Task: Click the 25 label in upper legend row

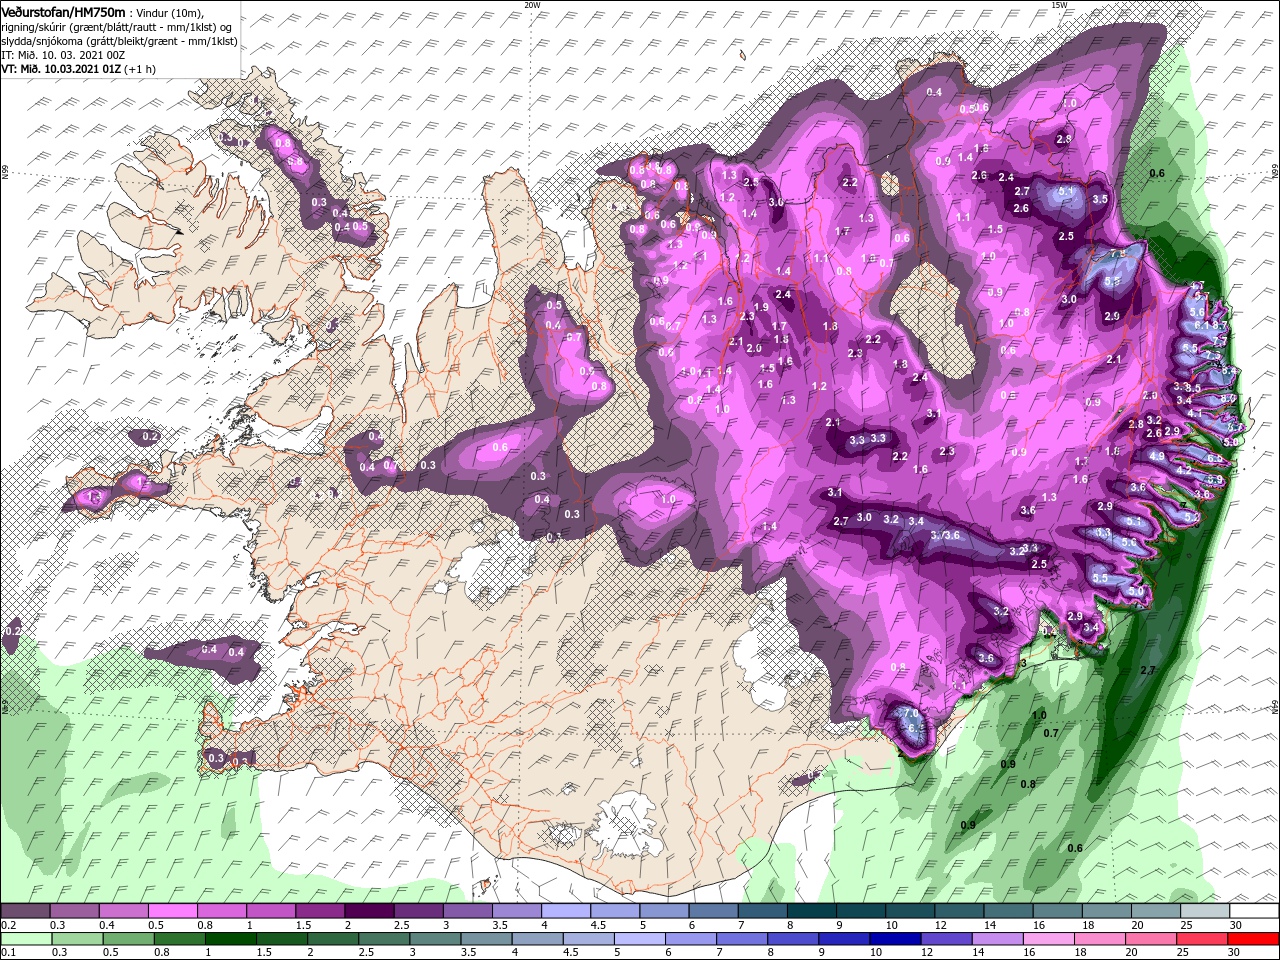Action: pyautogui.click(x=1186, y=925)
